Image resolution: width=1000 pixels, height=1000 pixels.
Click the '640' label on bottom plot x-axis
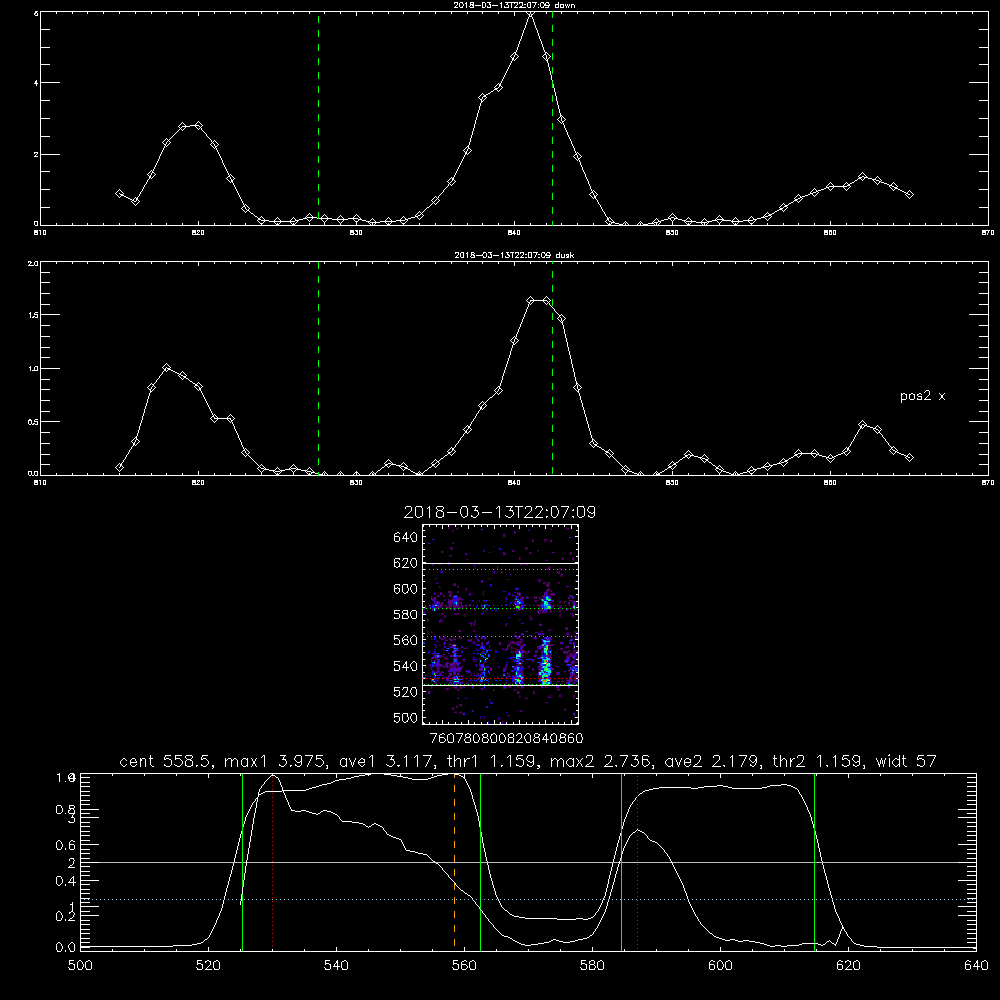(x=976, y=966)
